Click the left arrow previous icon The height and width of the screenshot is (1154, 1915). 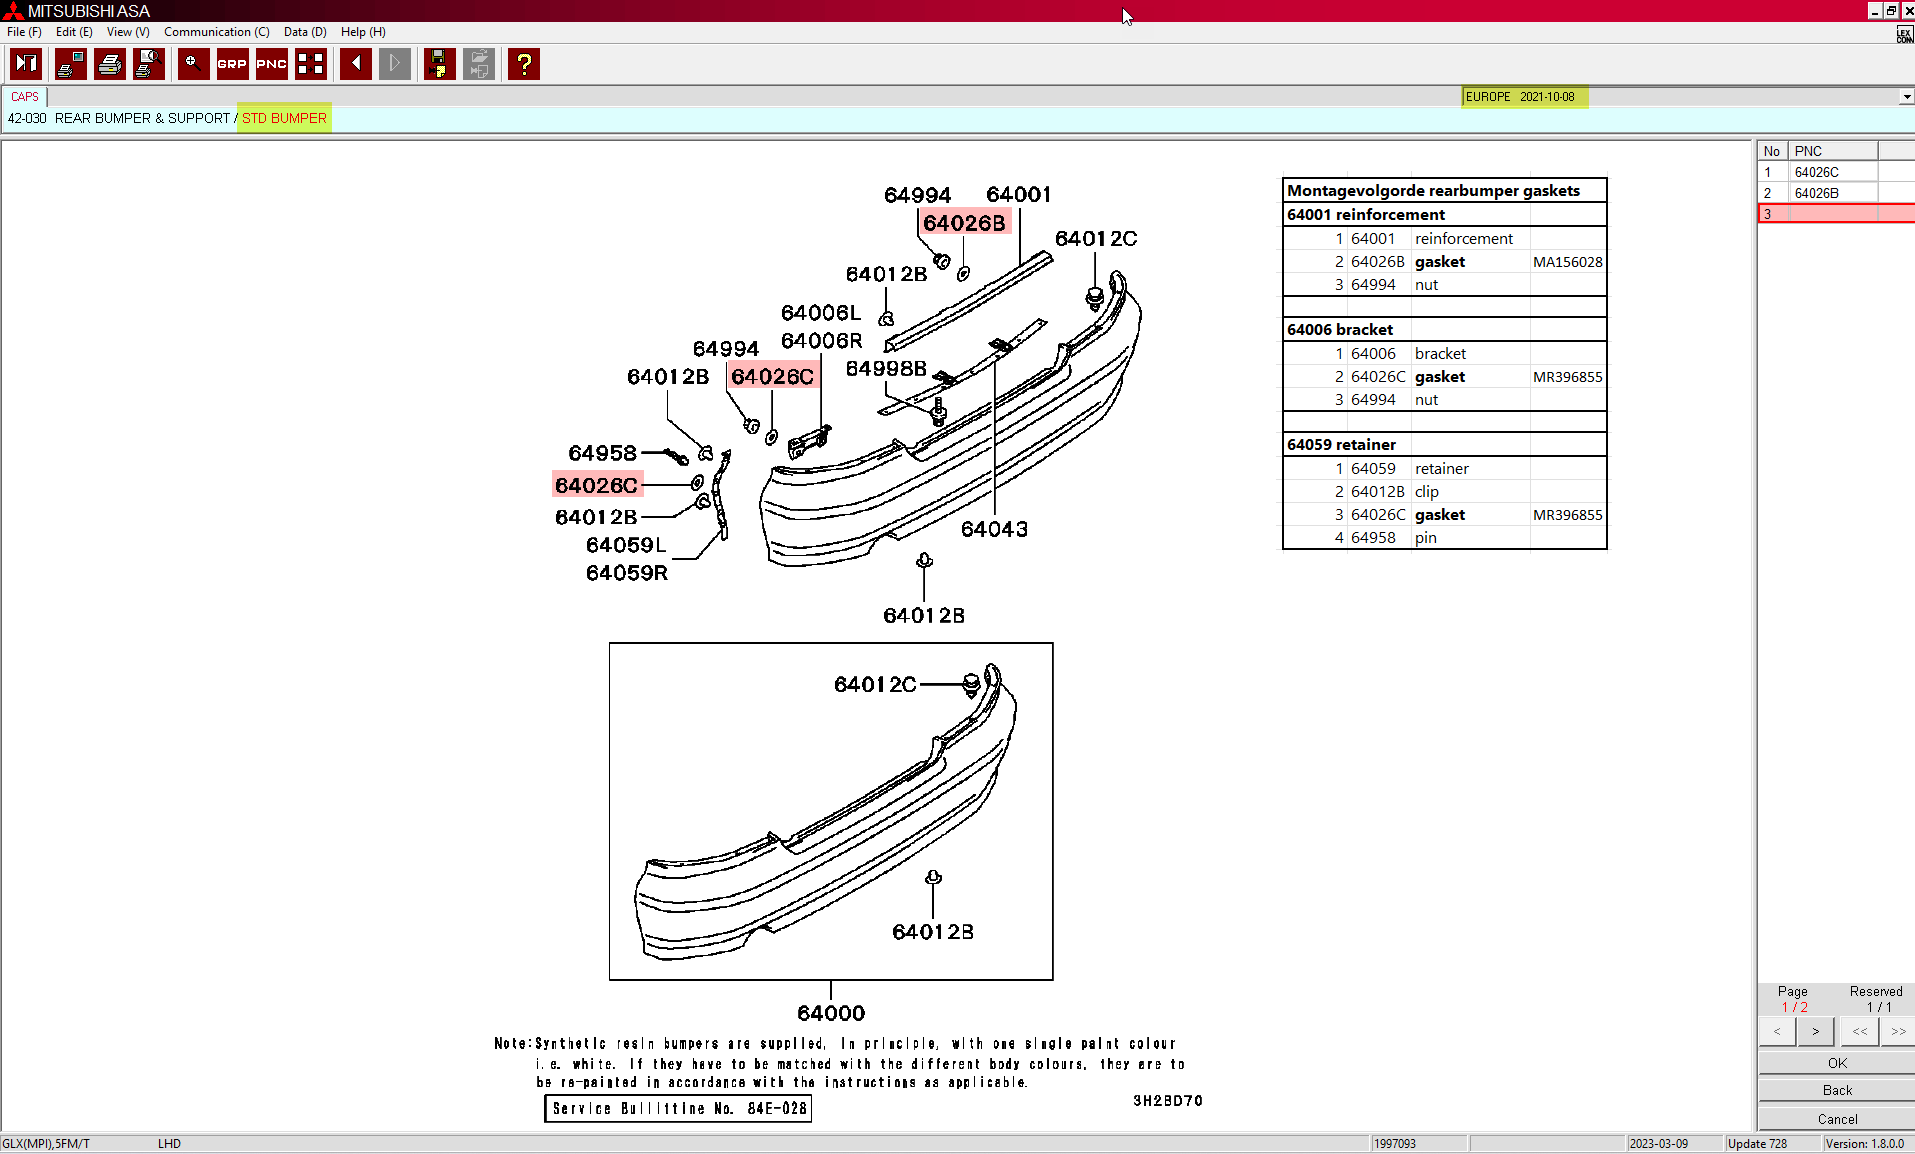point(356,64)
